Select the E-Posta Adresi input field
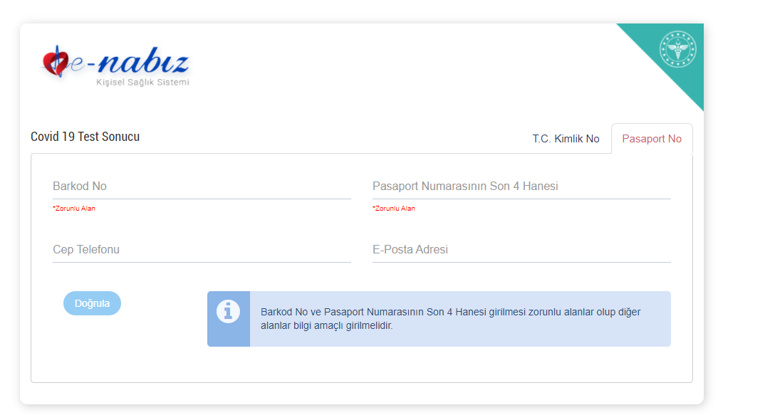The image size is (770, 420). click(520, 250)
